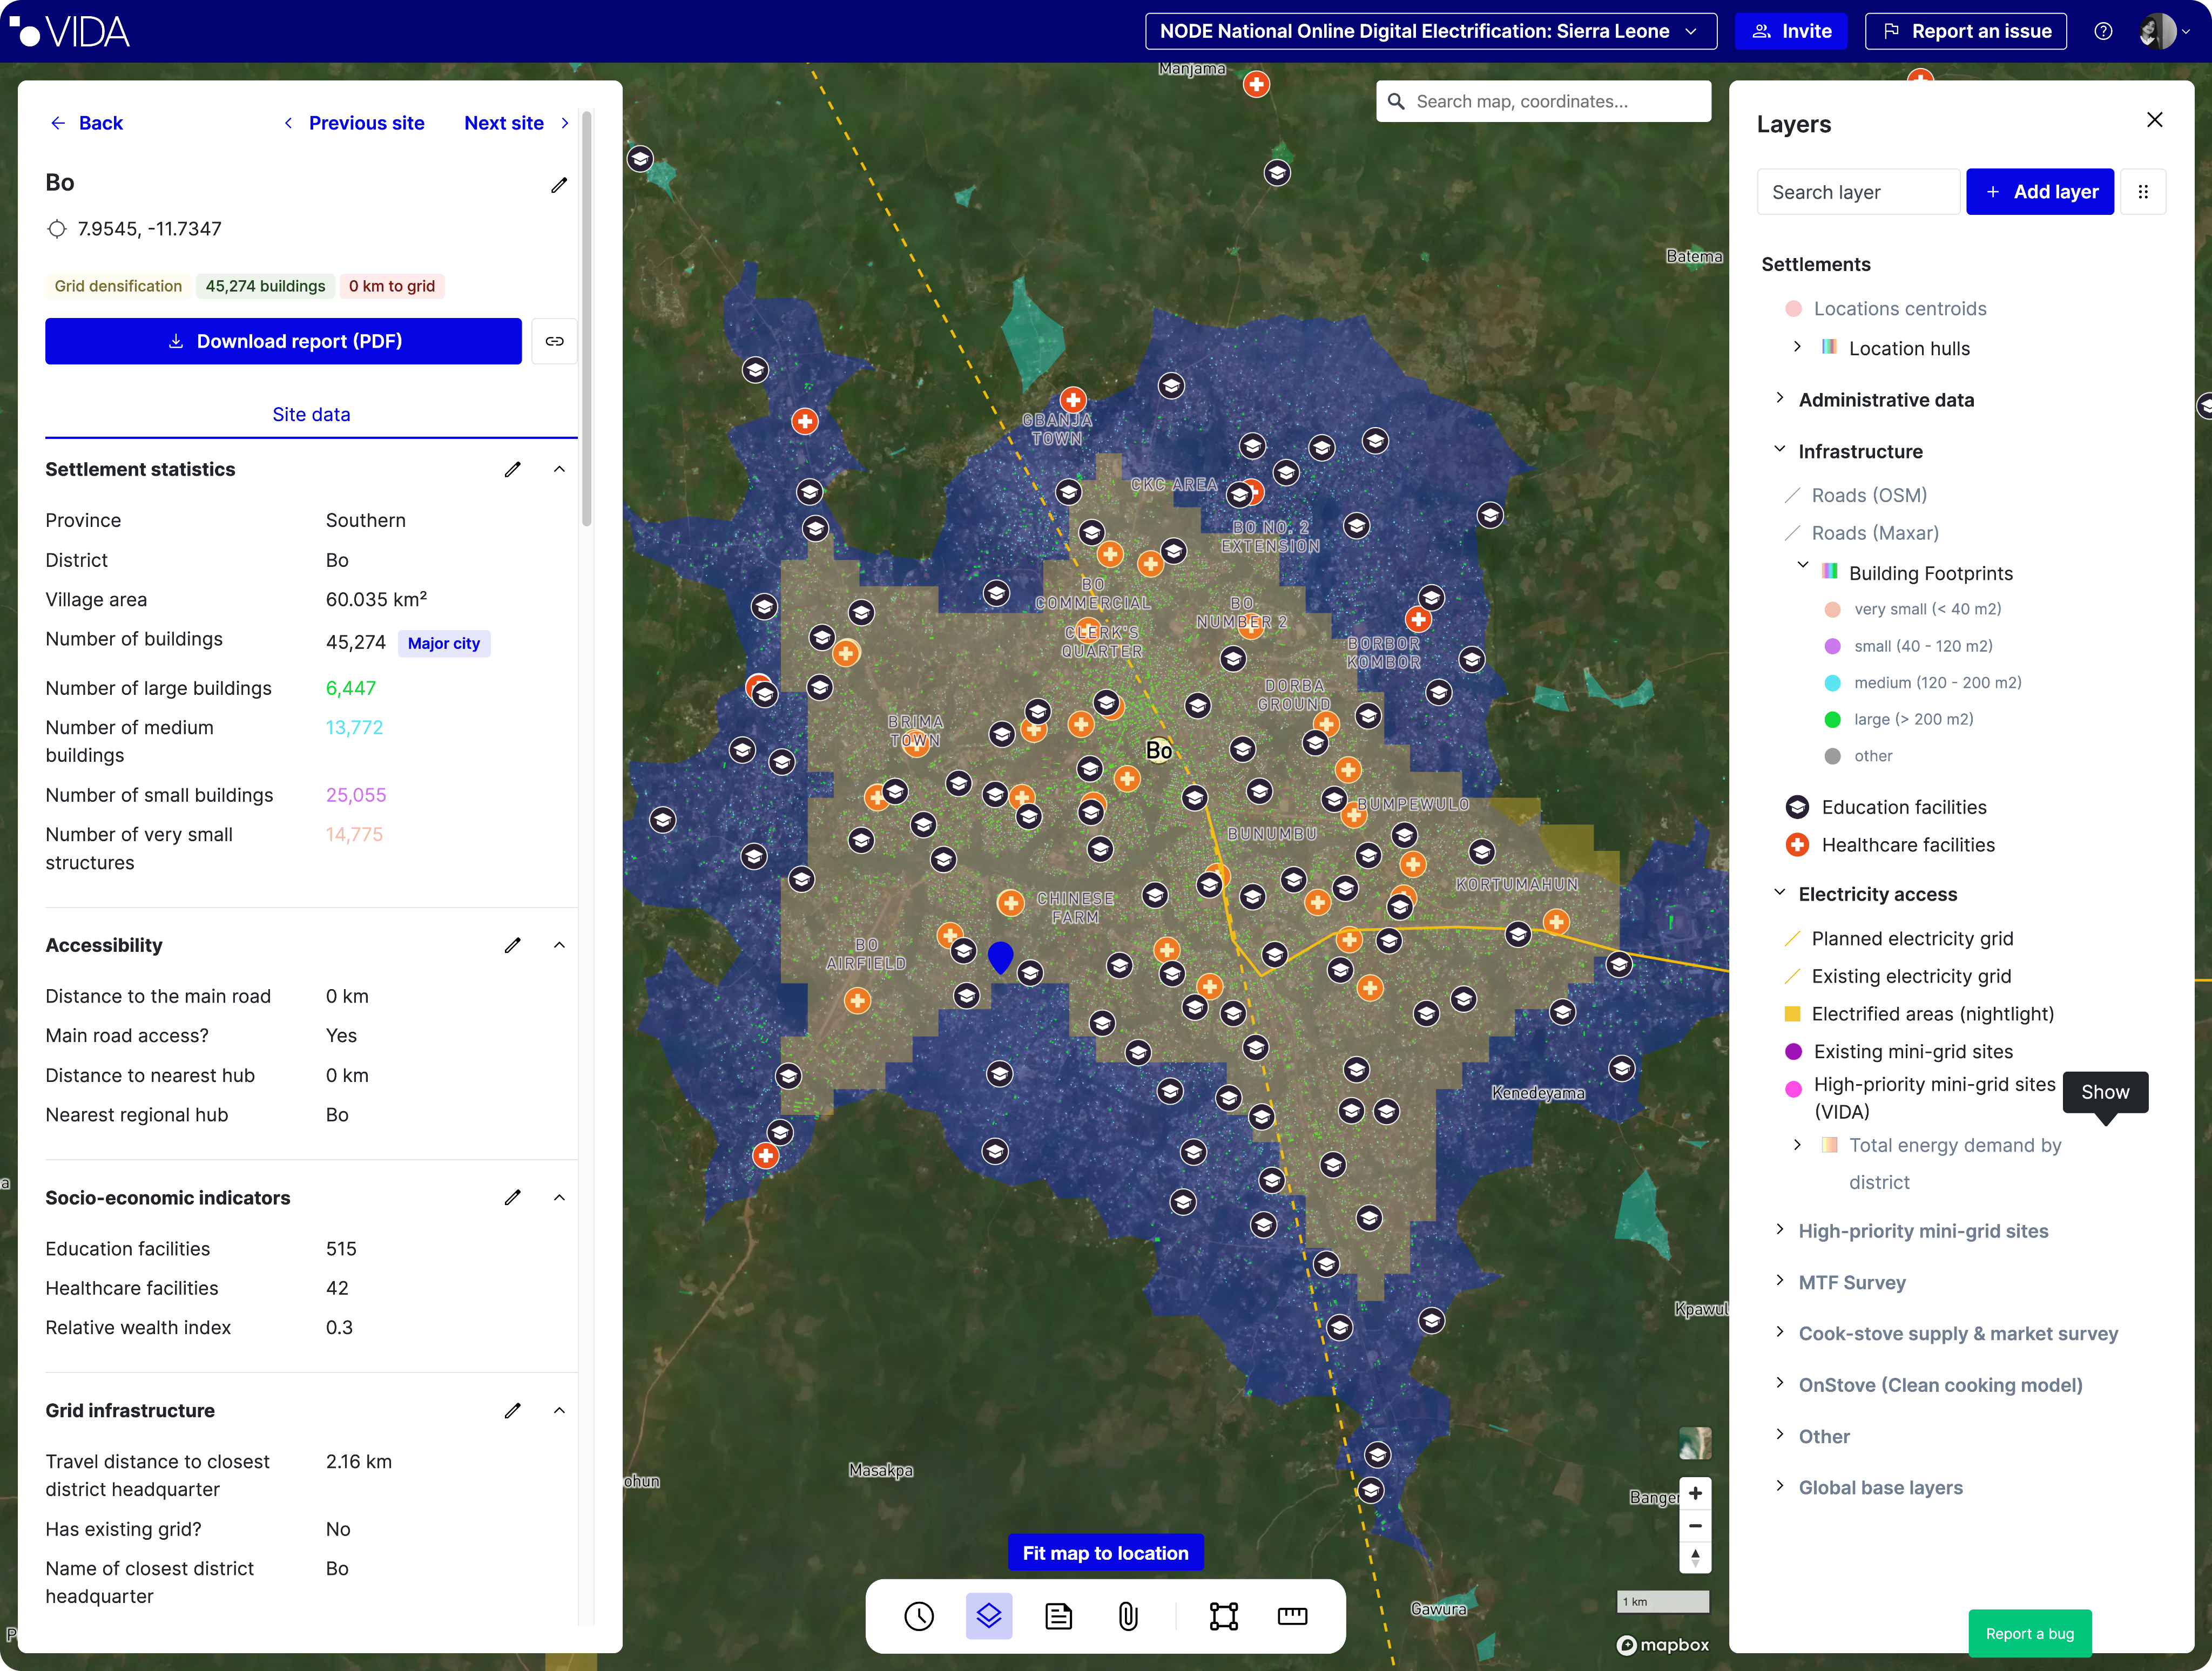Open the notes document icon

point(1058,1616)
